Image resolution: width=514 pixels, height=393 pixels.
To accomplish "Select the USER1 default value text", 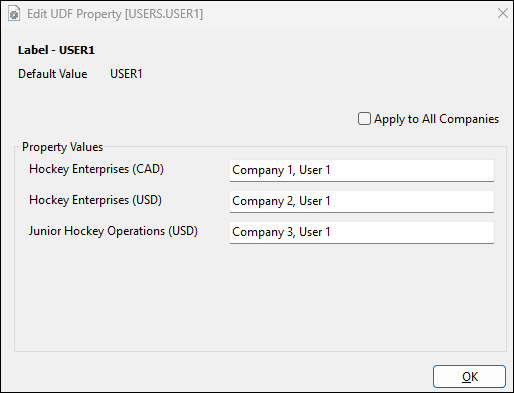I will pos(126,74).
